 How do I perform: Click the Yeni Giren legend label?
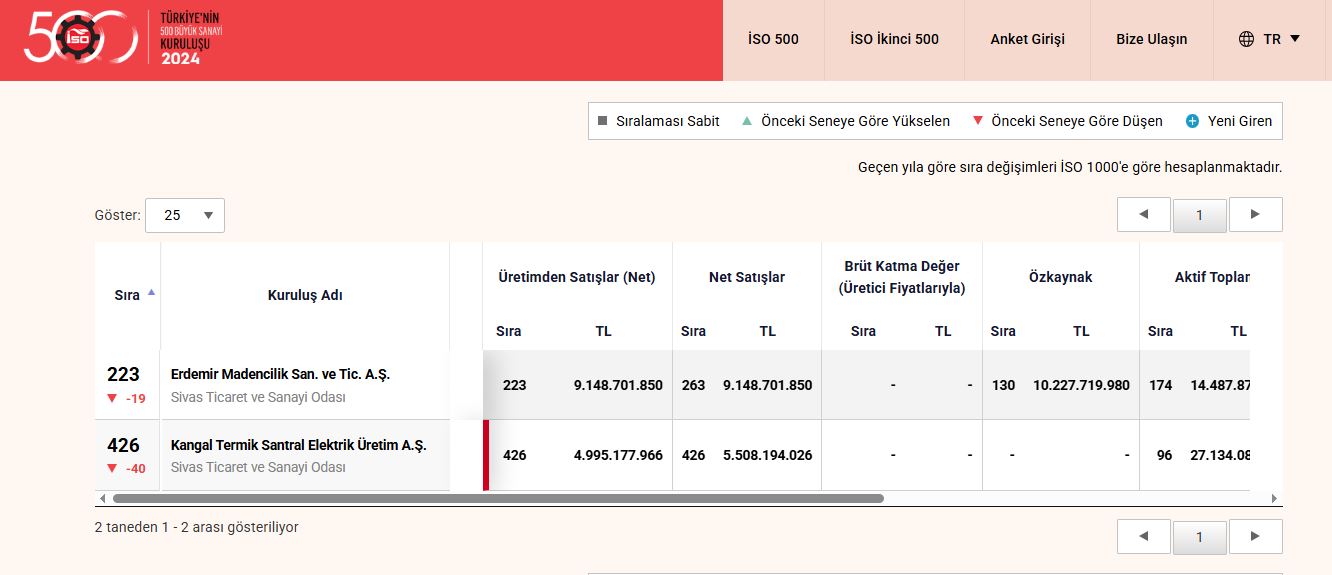point(1240,121)
